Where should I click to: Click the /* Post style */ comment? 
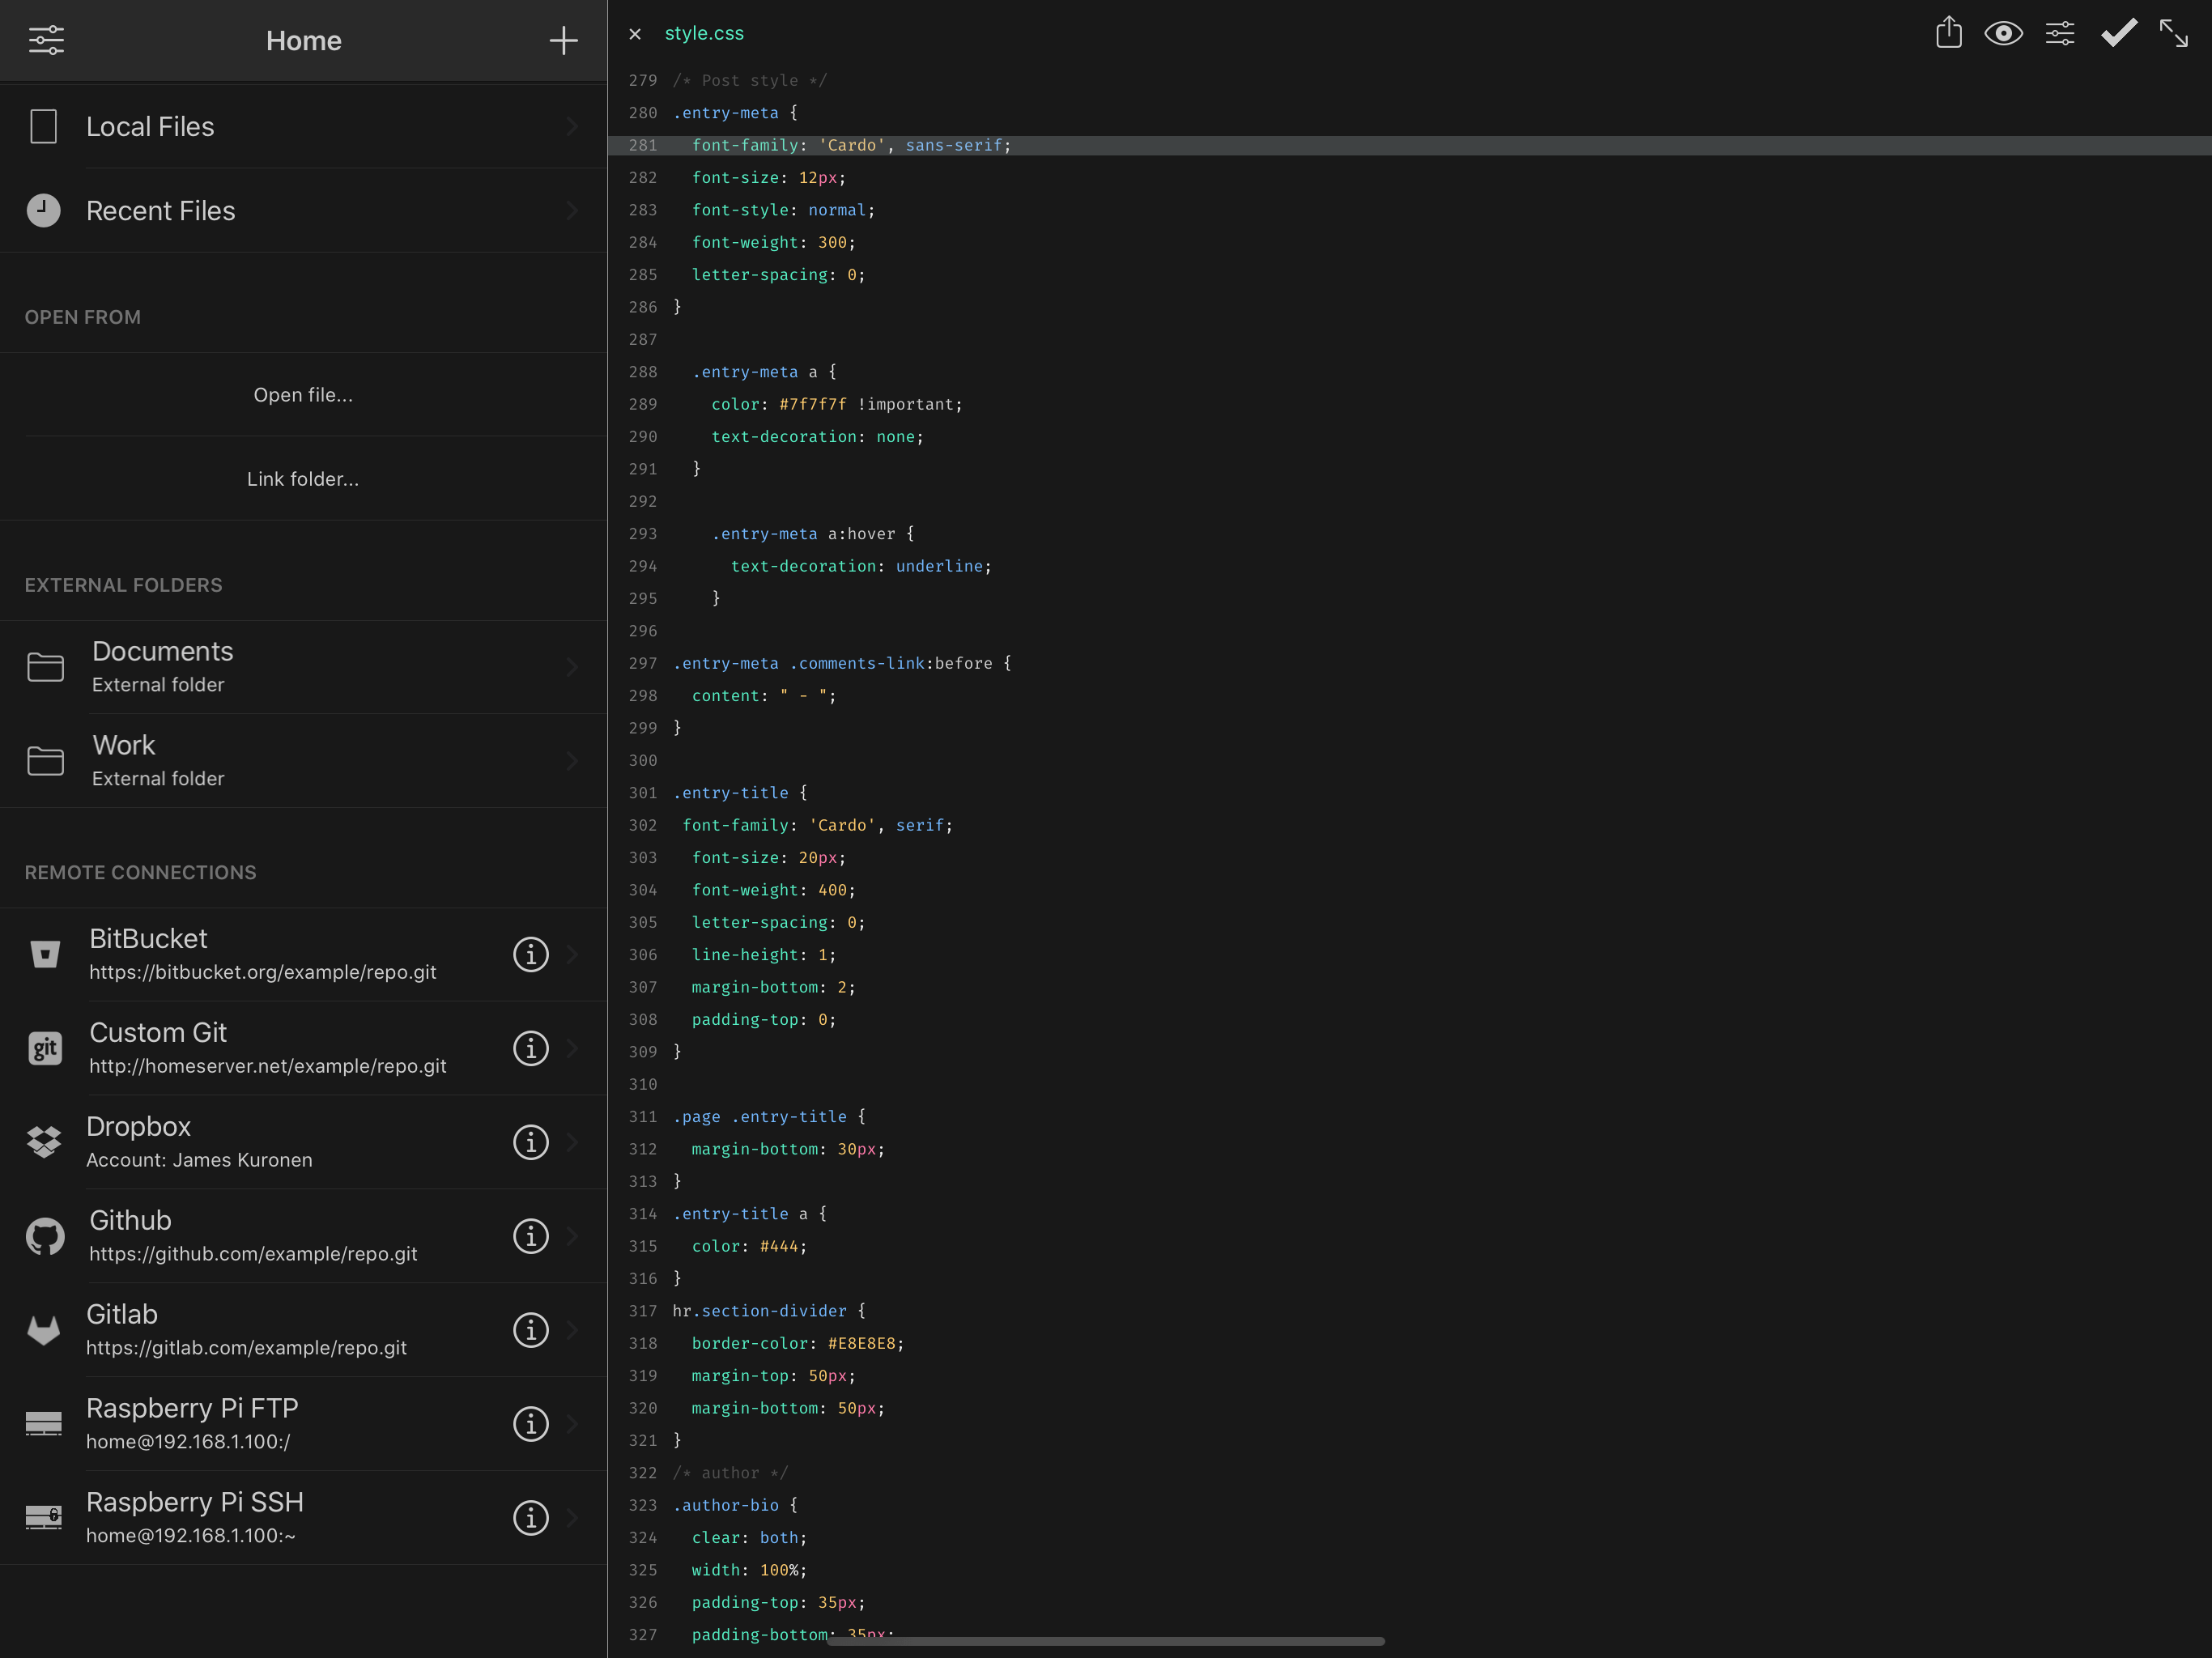pos(750,80)
